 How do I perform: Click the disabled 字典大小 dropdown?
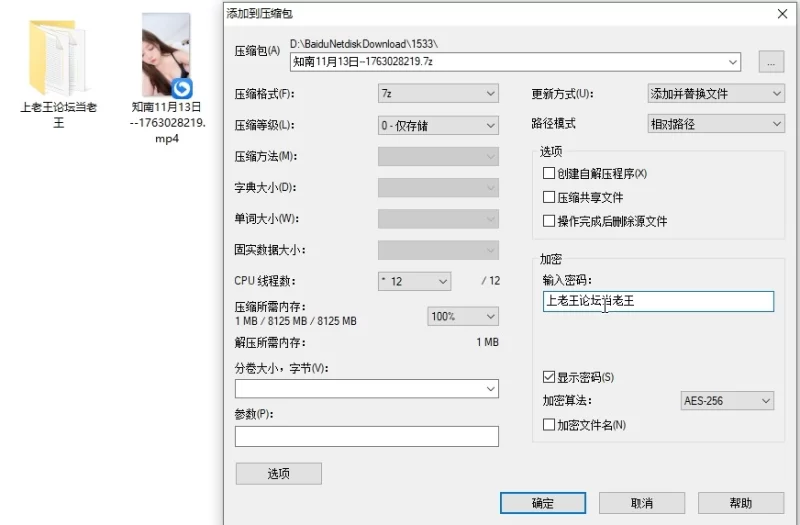tap(438, 188)
